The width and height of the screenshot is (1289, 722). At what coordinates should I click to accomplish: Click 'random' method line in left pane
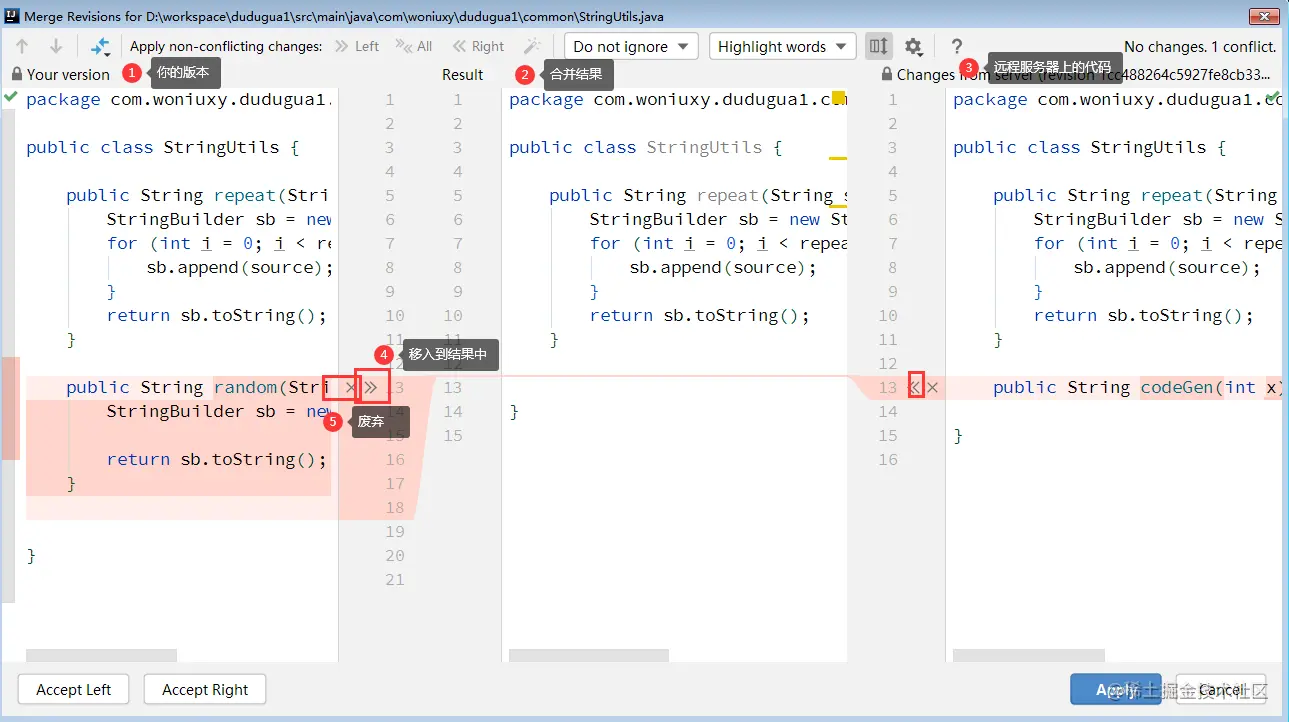tap(198, 387)
